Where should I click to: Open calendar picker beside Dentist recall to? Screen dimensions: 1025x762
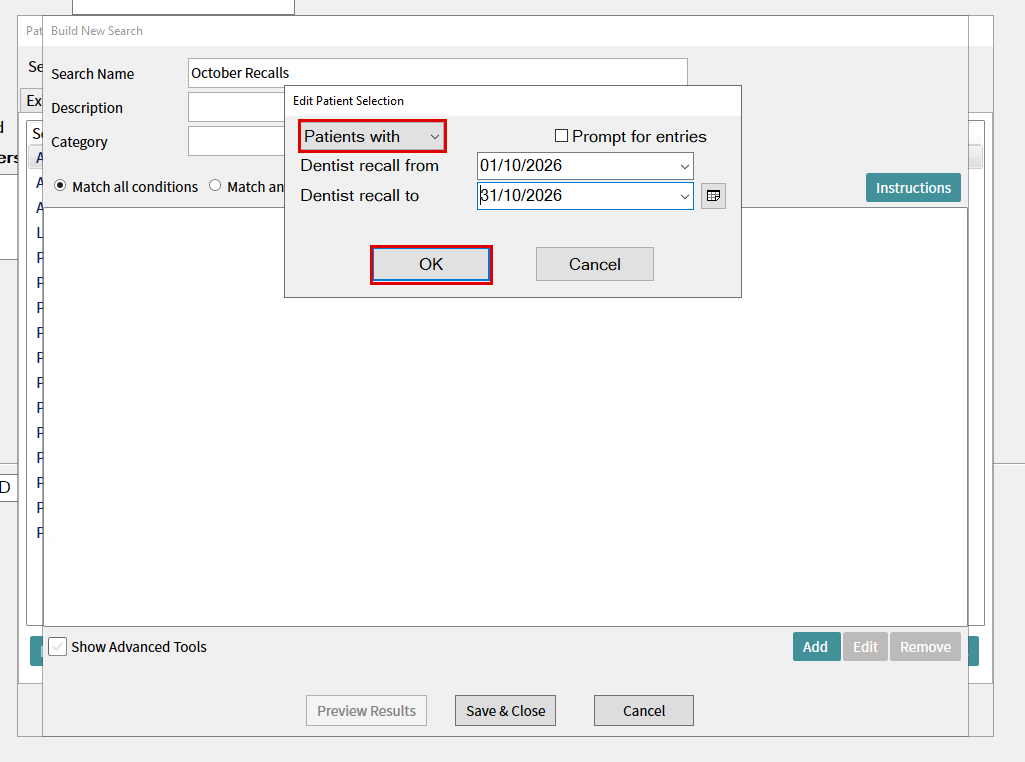tap(713, 195)
